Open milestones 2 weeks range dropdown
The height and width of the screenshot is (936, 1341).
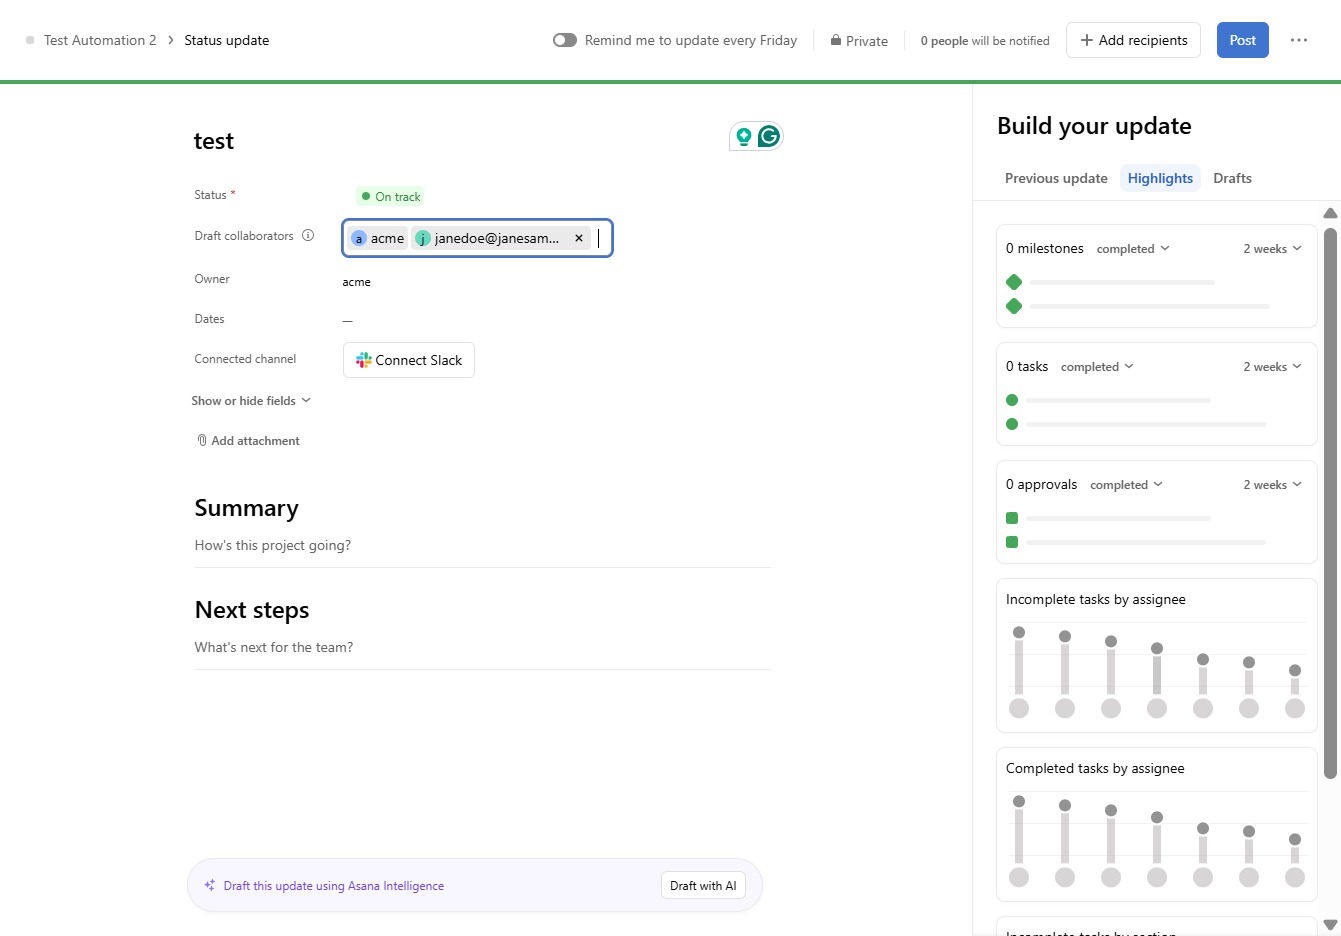1272,249
